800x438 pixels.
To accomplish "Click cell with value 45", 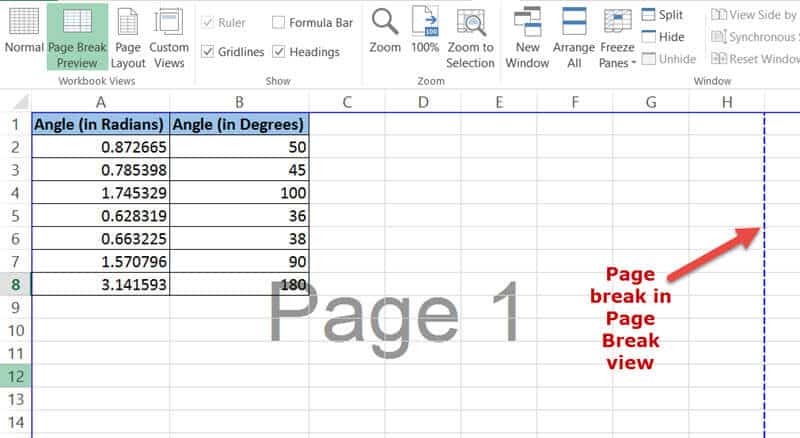I will click(x=239, y=170).
